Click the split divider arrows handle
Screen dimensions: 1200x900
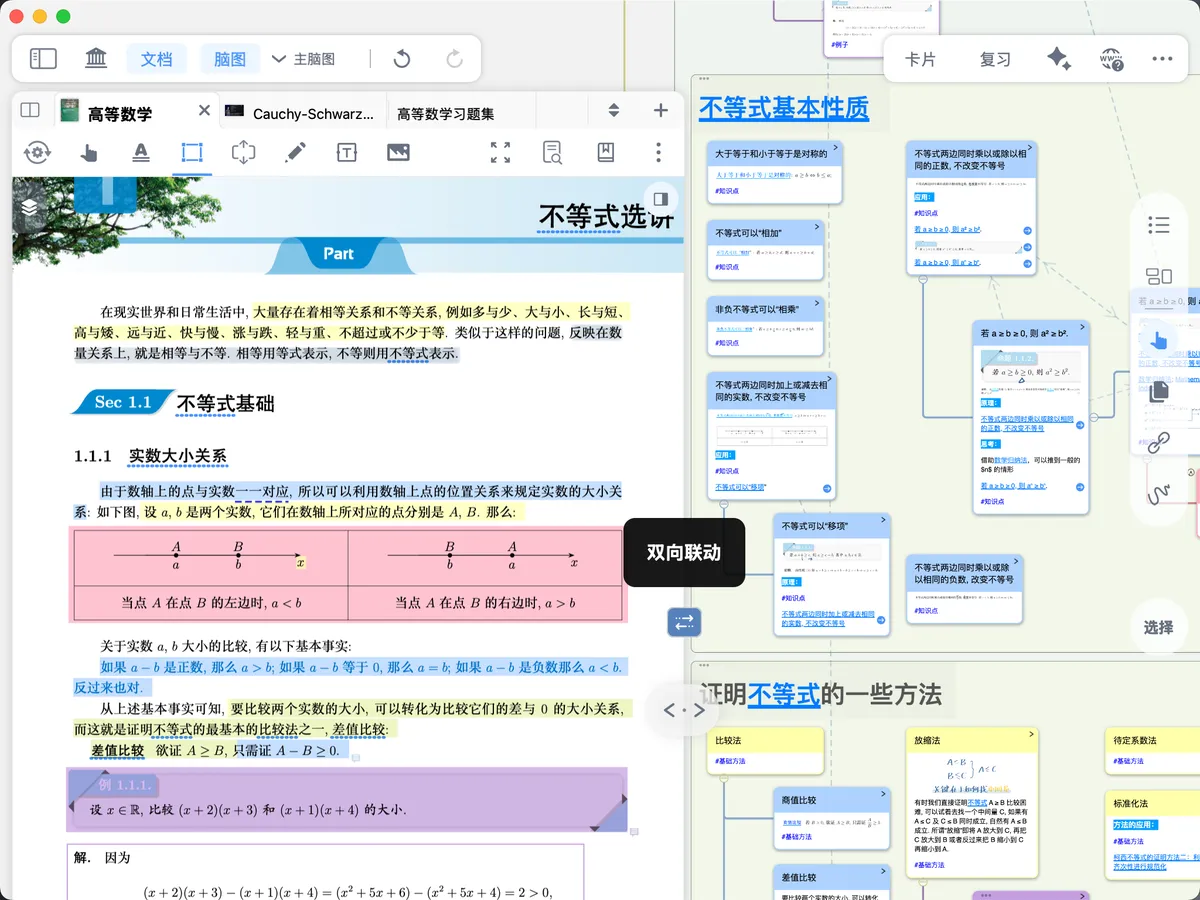(684, 711)
